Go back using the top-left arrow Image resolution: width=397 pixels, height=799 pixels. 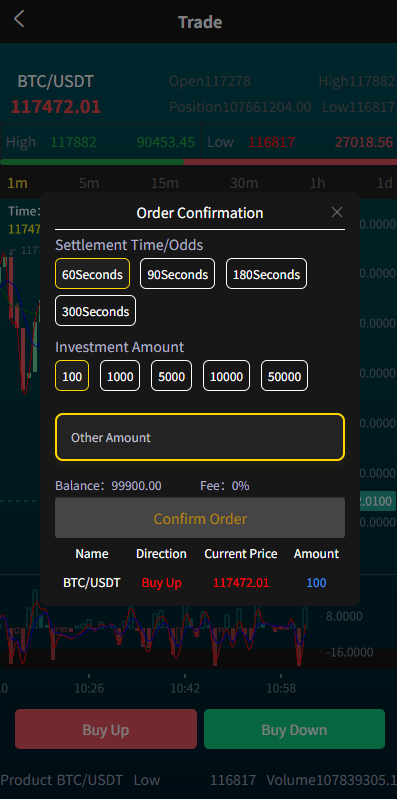tap(19, 19)
